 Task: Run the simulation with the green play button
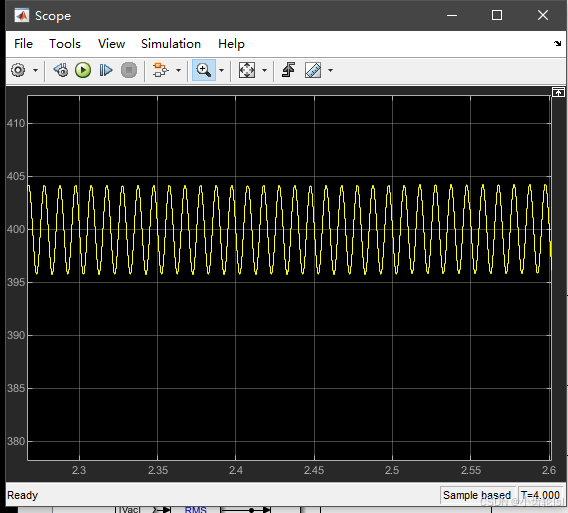click(83, 70)
